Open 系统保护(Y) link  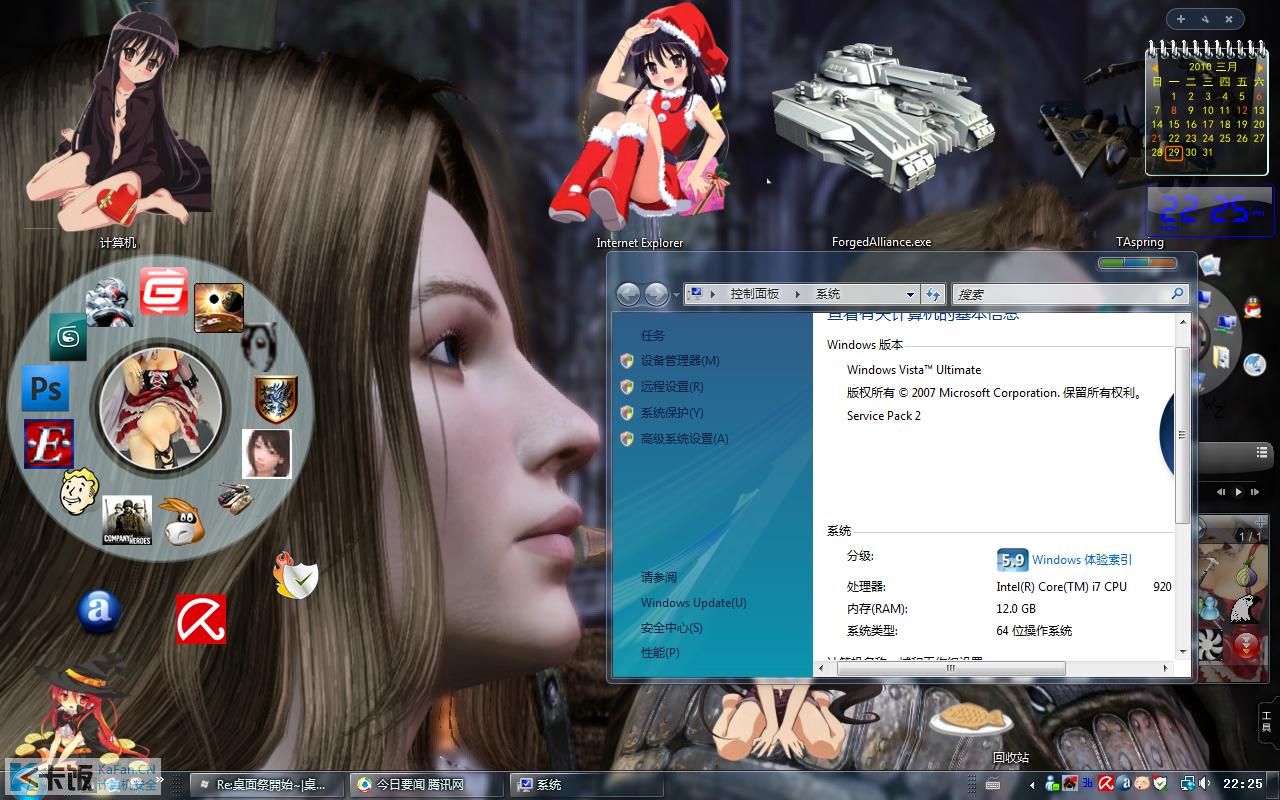click(672, 412)
